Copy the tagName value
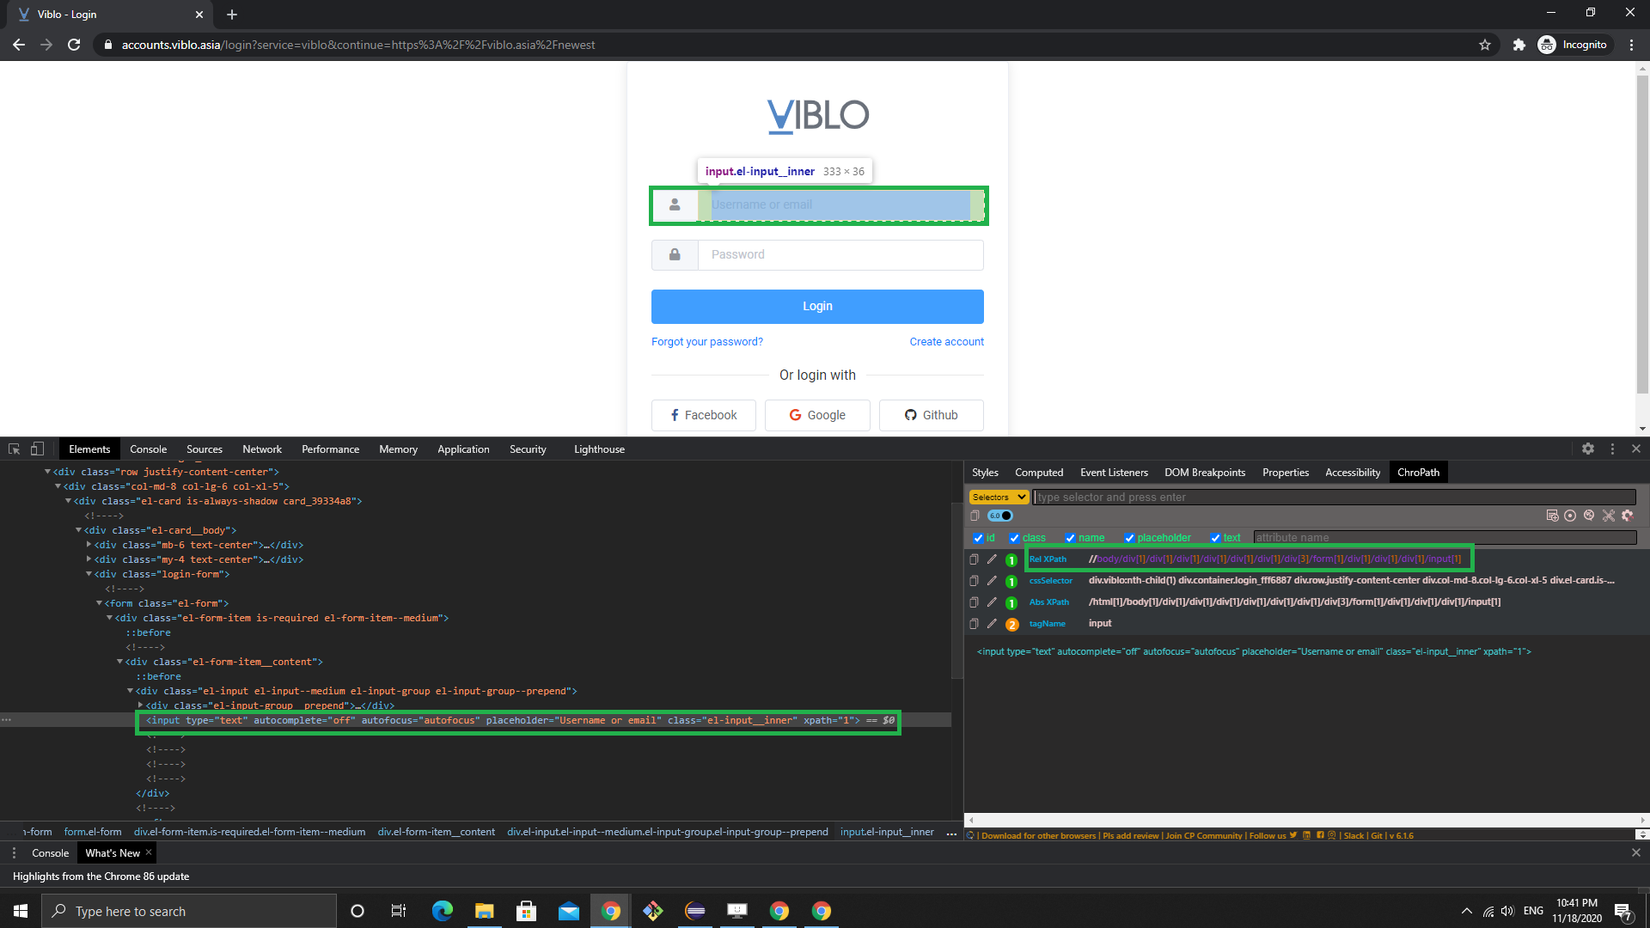This screenshot has width=1650, height=928. click(x=974, y=624)
